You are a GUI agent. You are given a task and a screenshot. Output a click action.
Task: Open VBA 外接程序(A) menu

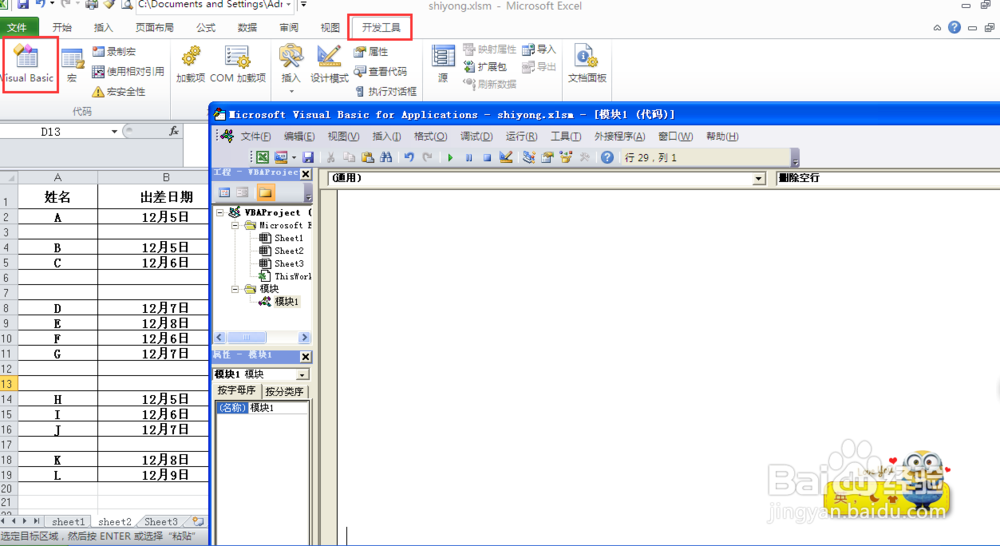pos(619,136)
